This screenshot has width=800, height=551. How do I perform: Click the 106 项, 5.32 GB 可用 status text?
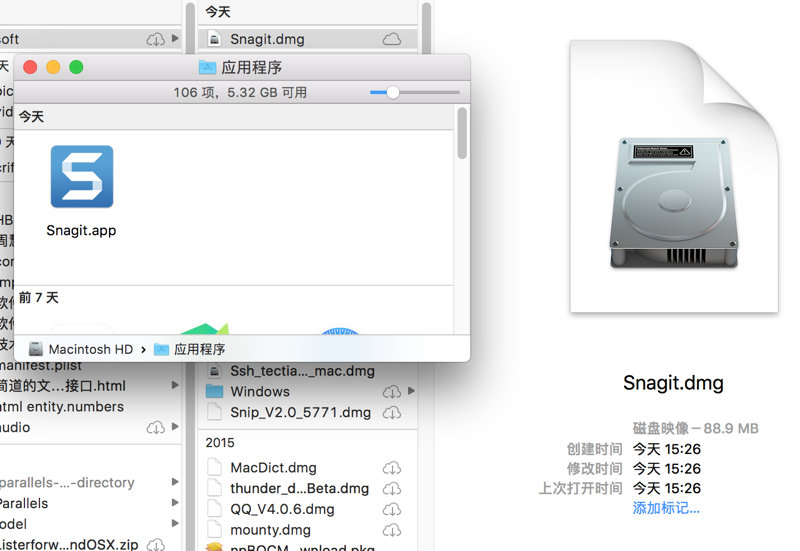240,92
